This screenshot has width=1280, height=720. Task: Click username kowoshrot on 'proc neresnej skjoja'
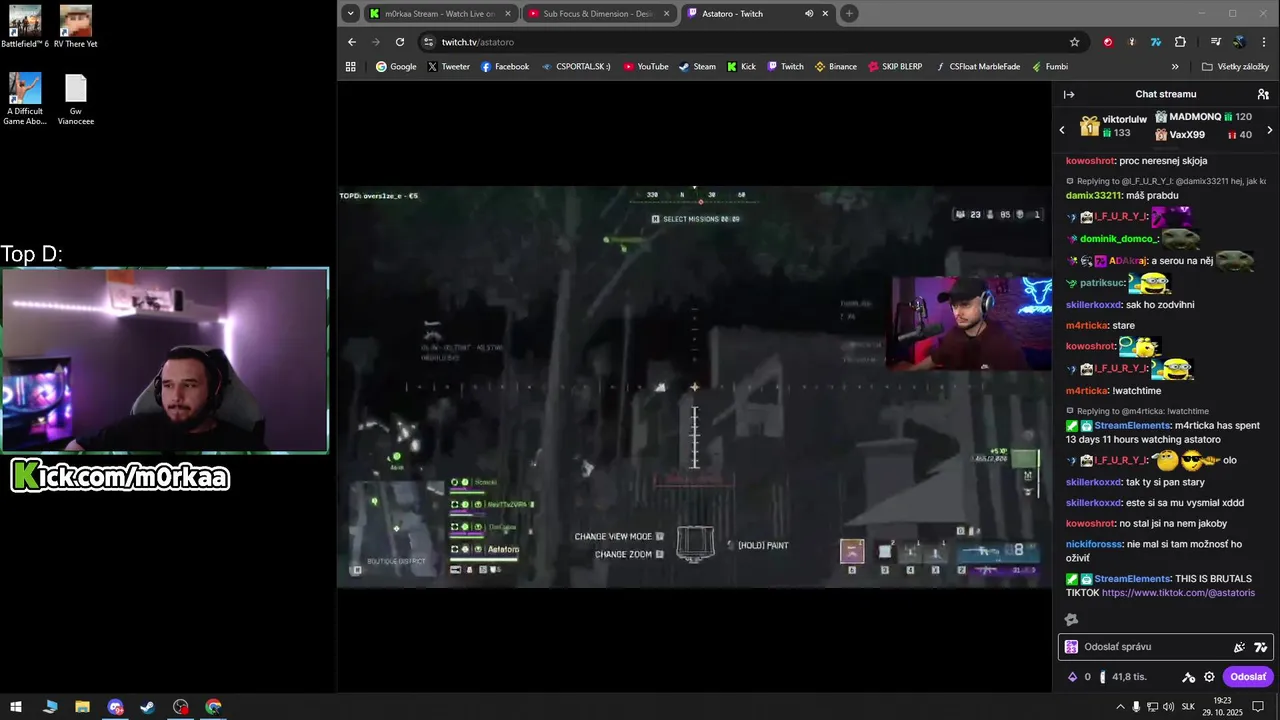point(1090,161)
